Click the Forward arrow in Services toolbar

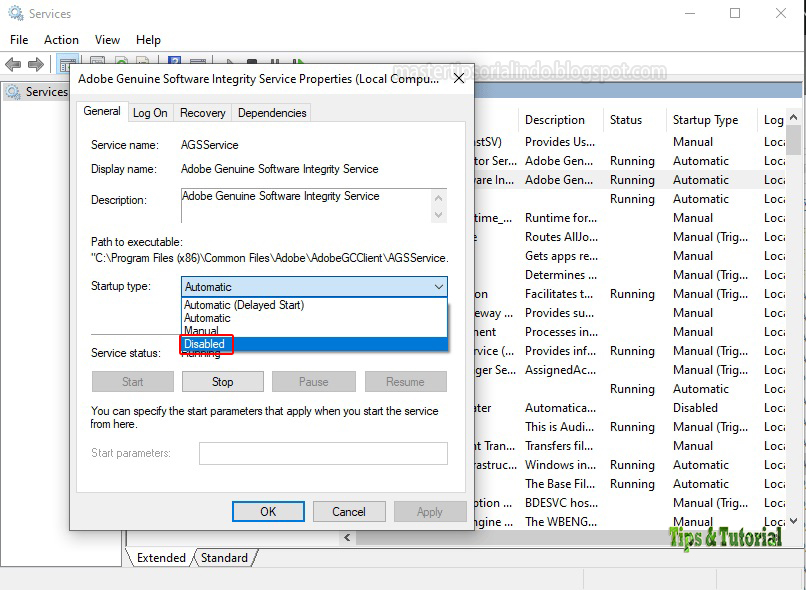(x=35, y=65)
